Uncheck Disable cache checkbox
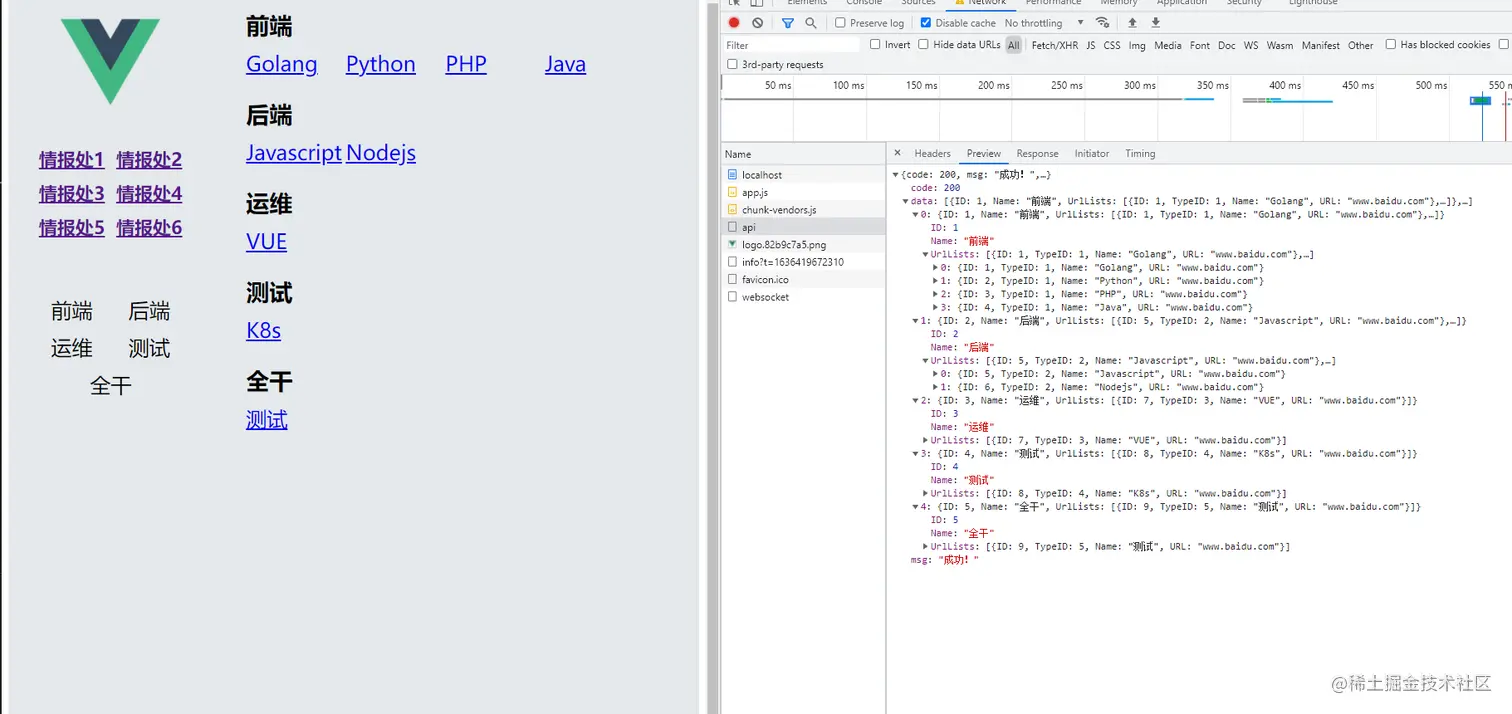The width and height of the screenshot is (1512, 714). tap(926, 23)
